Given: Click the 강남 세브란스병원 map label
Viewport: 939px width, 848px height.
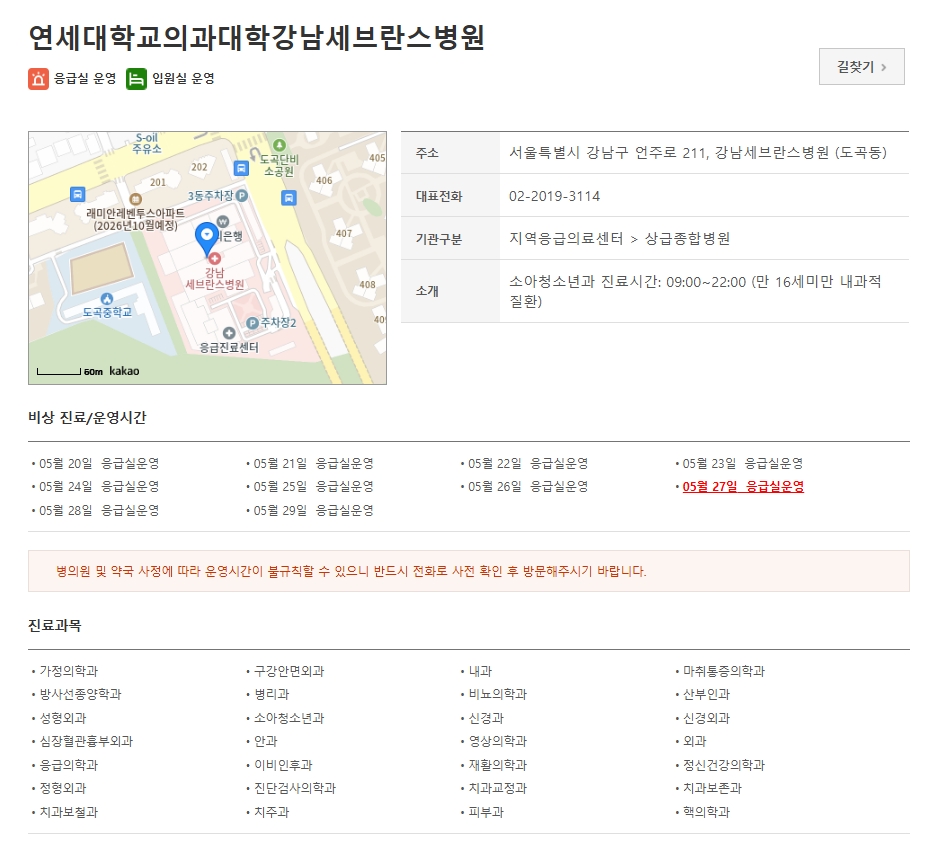Looking at the screenshot, I should (x=214, y=278).
